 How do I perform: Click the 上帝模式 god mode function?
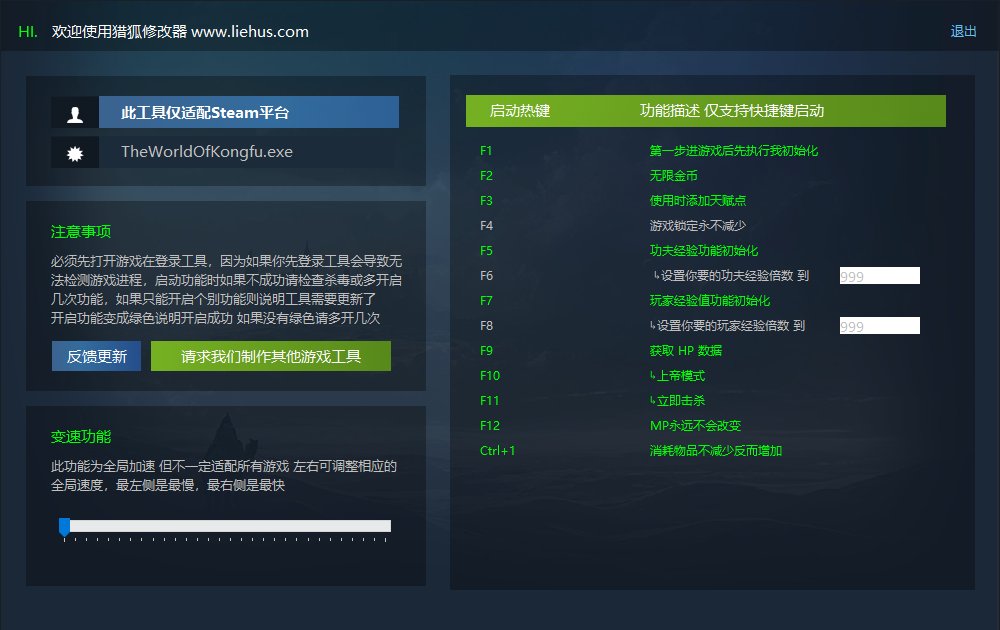677,376
